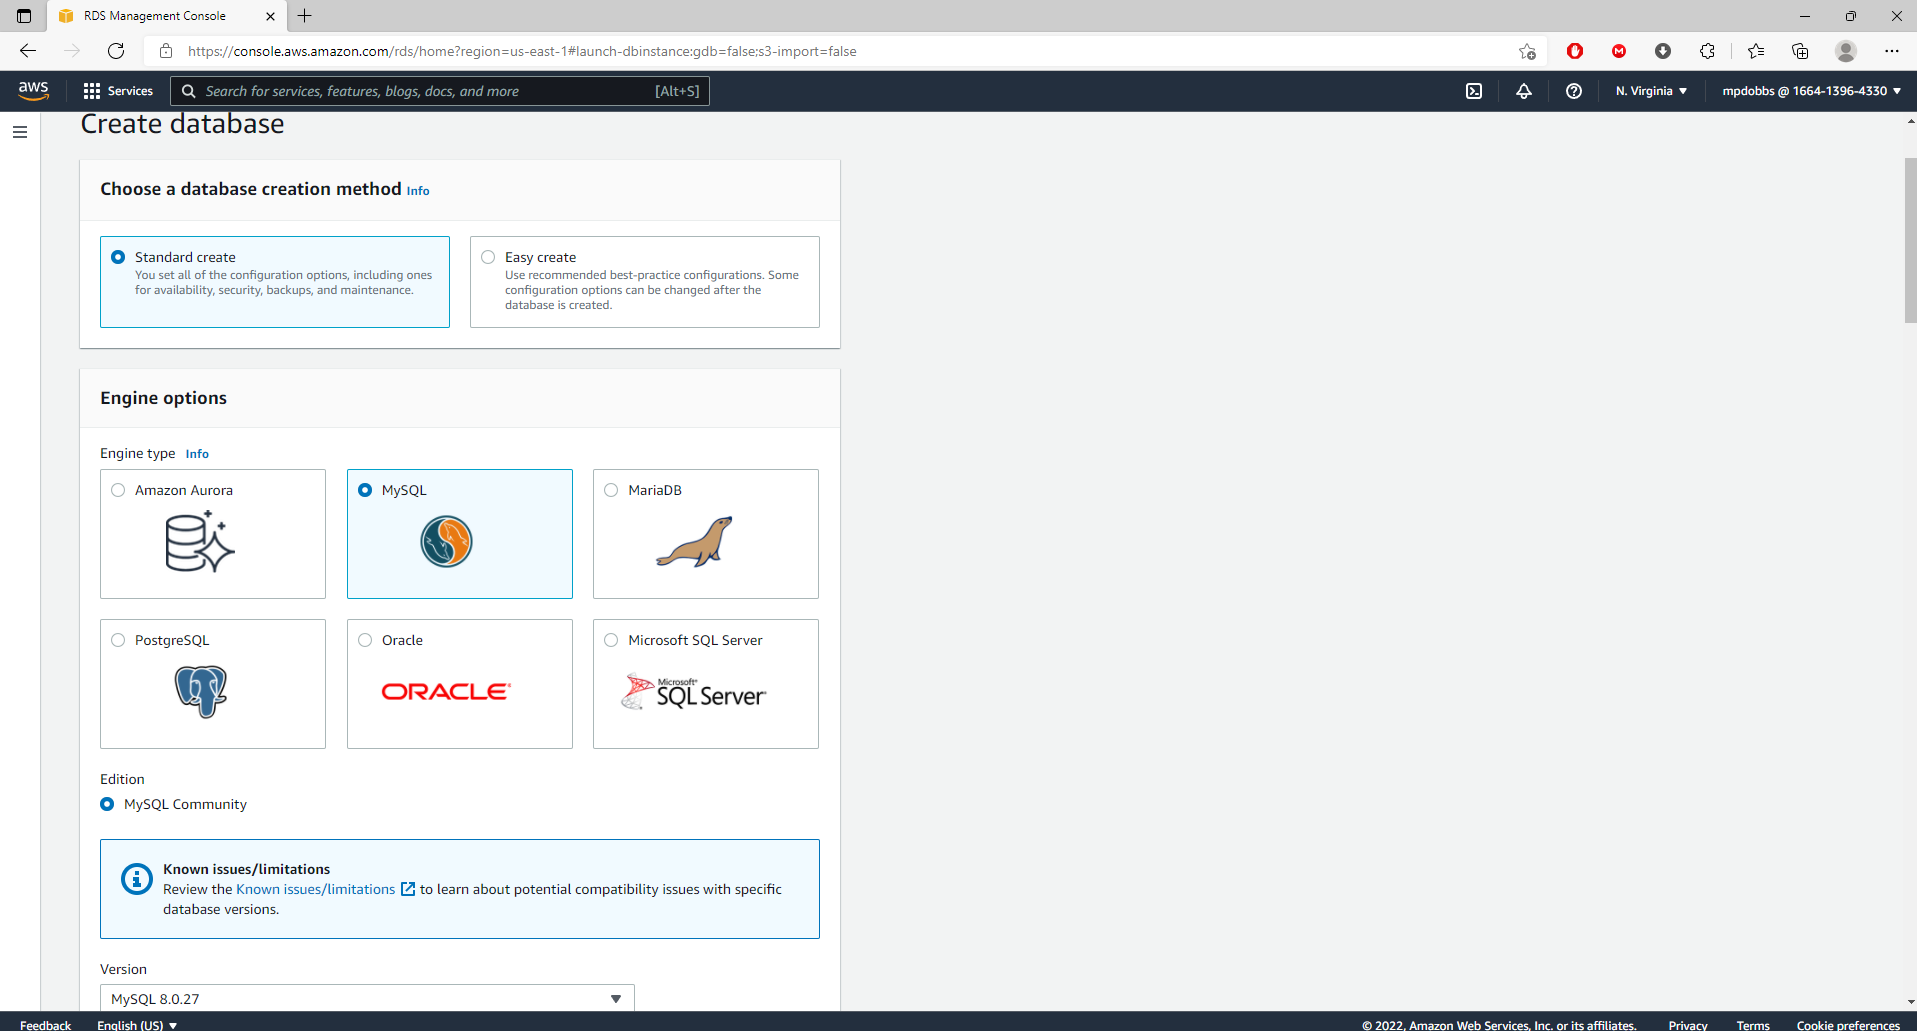1917x1031 pixels.
Task: Open the Services grid menu
Action: 118,91
